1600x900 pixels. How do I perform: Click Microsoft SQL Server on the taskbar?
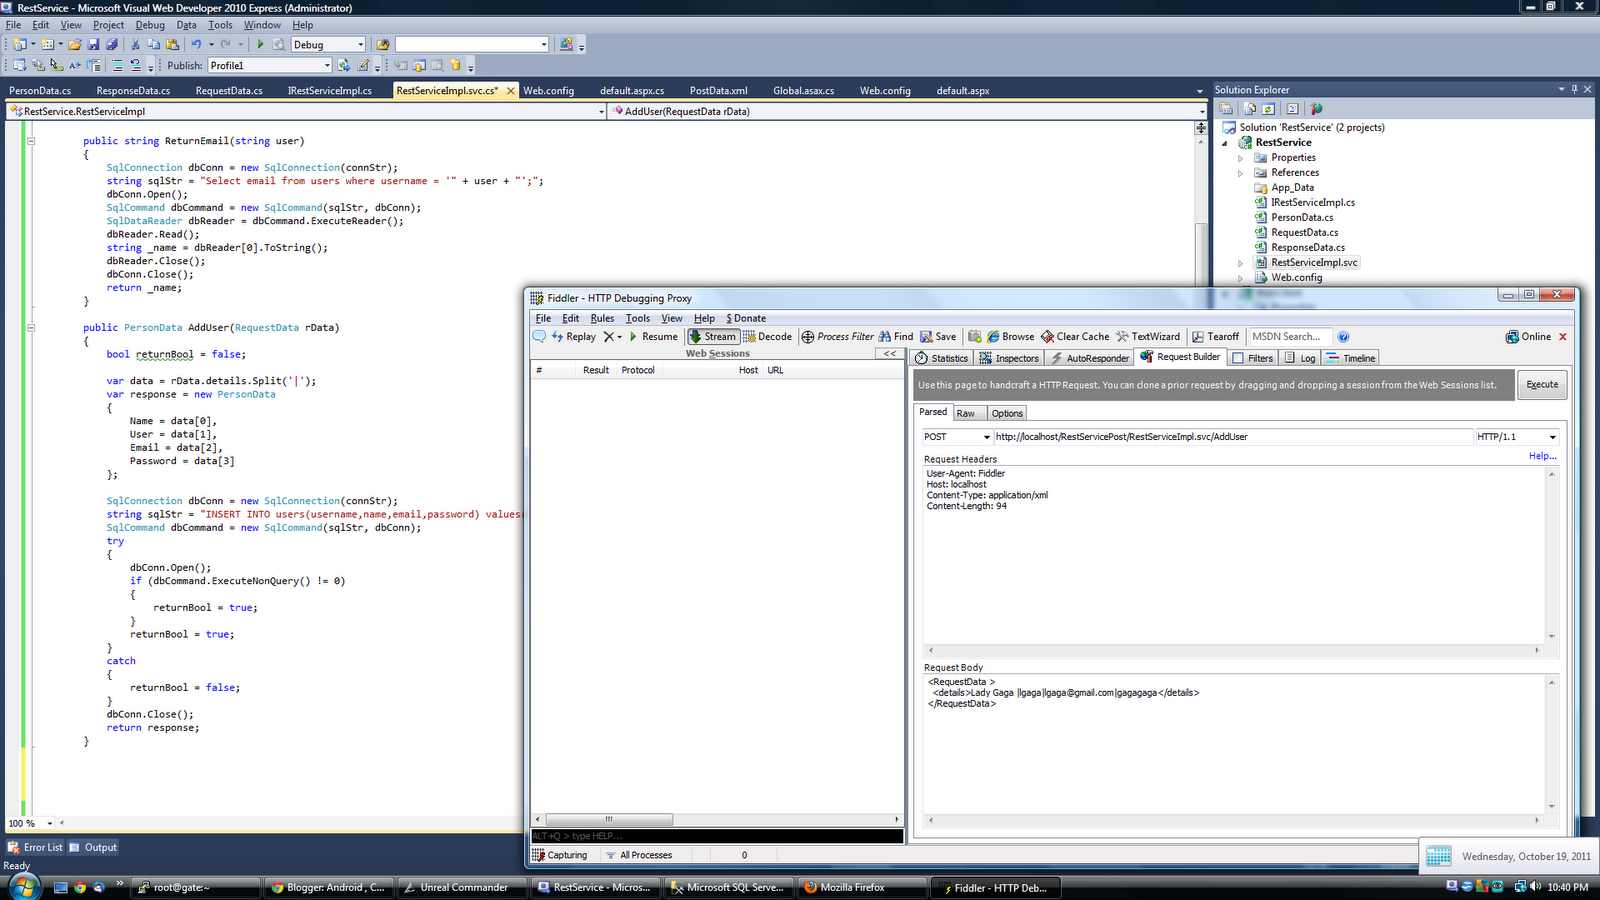pos(730,887)
